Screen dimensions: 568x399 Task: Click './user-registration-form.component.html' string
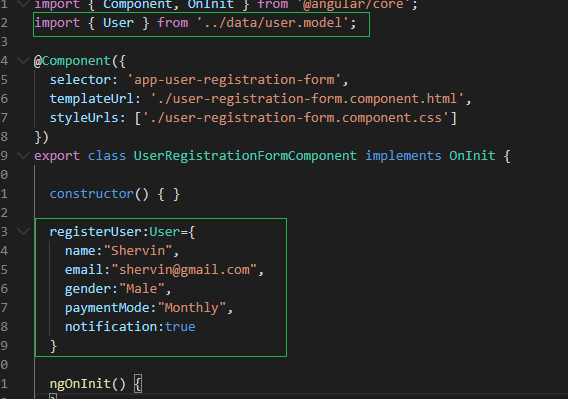tap(307, 99)
